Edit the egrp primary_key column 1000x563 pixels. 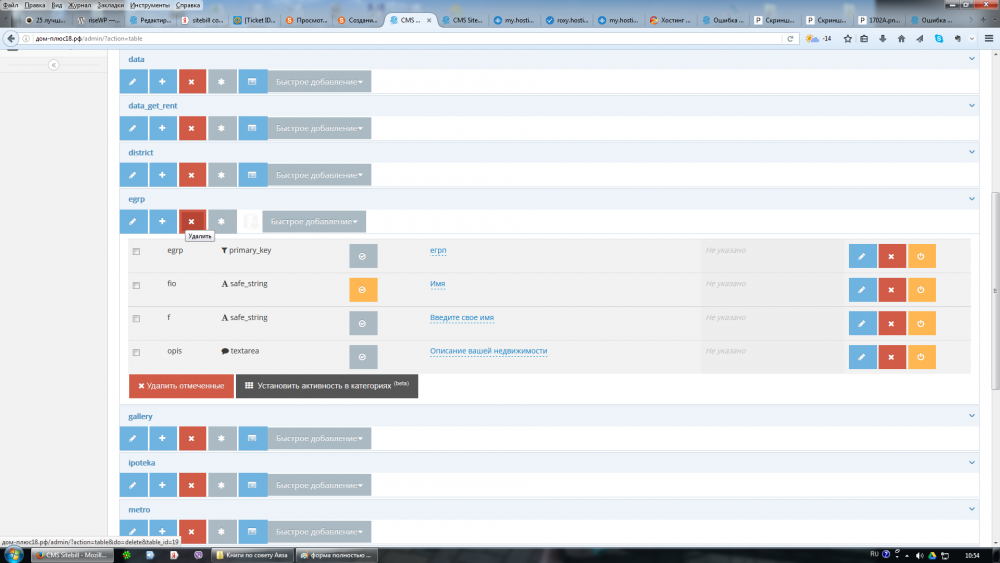(x=862, y=256)
